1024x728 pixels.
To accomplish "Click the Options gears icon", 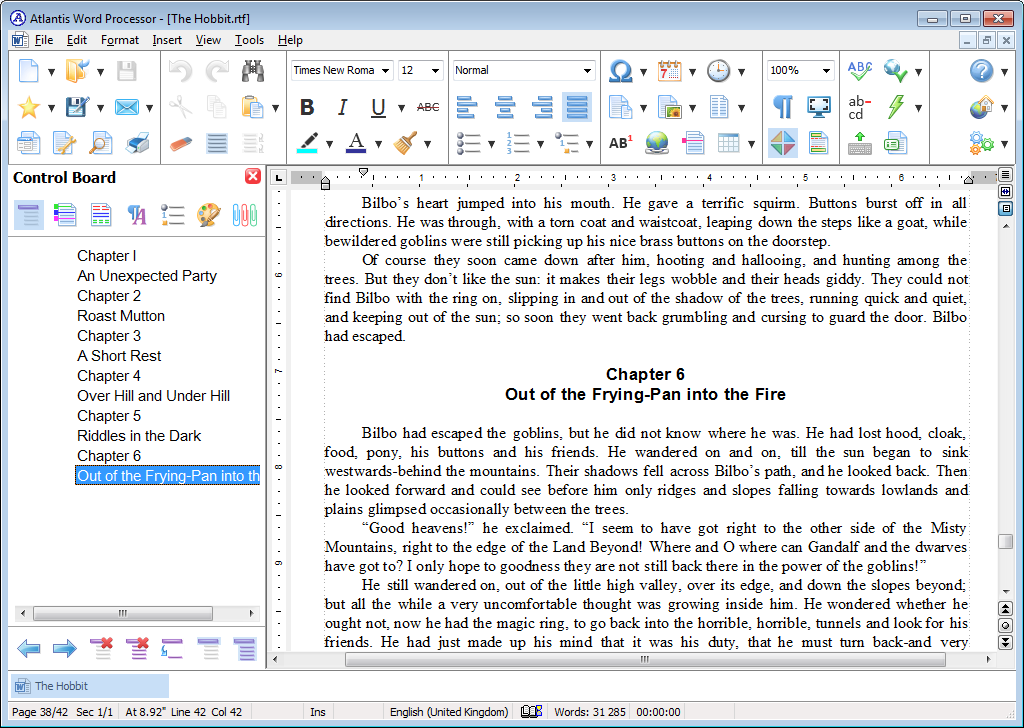I will [981, 143].
